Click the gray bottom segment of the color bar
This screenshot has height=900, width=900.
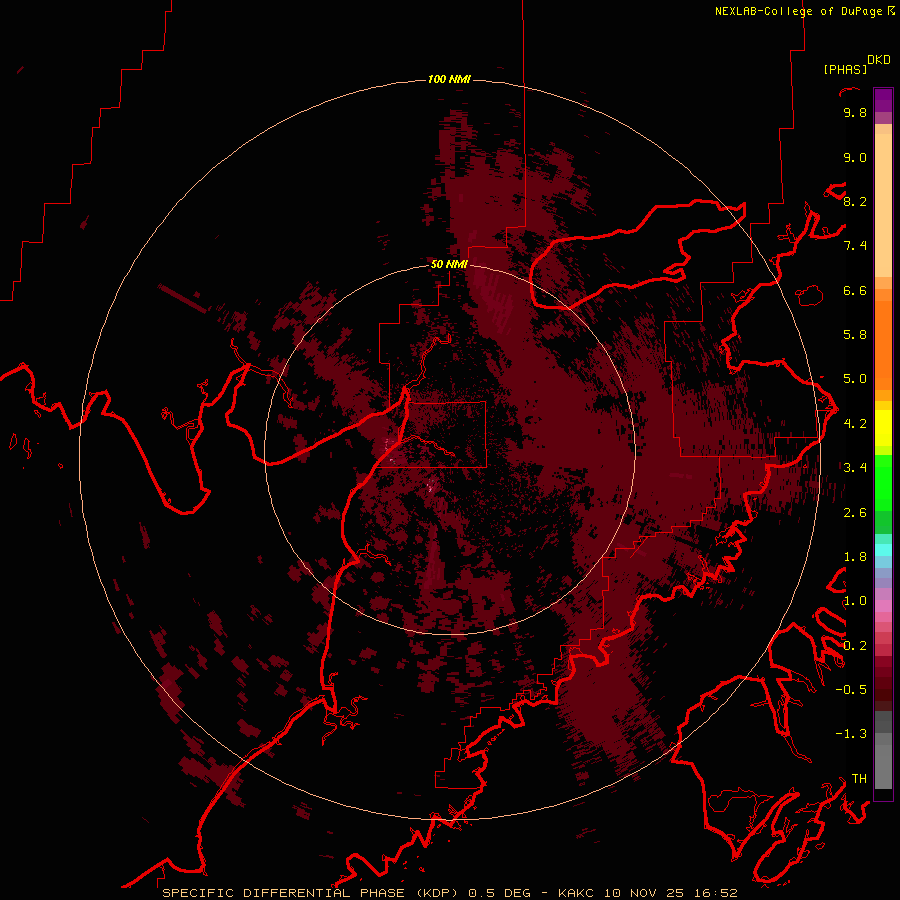[x=883, y=767]
